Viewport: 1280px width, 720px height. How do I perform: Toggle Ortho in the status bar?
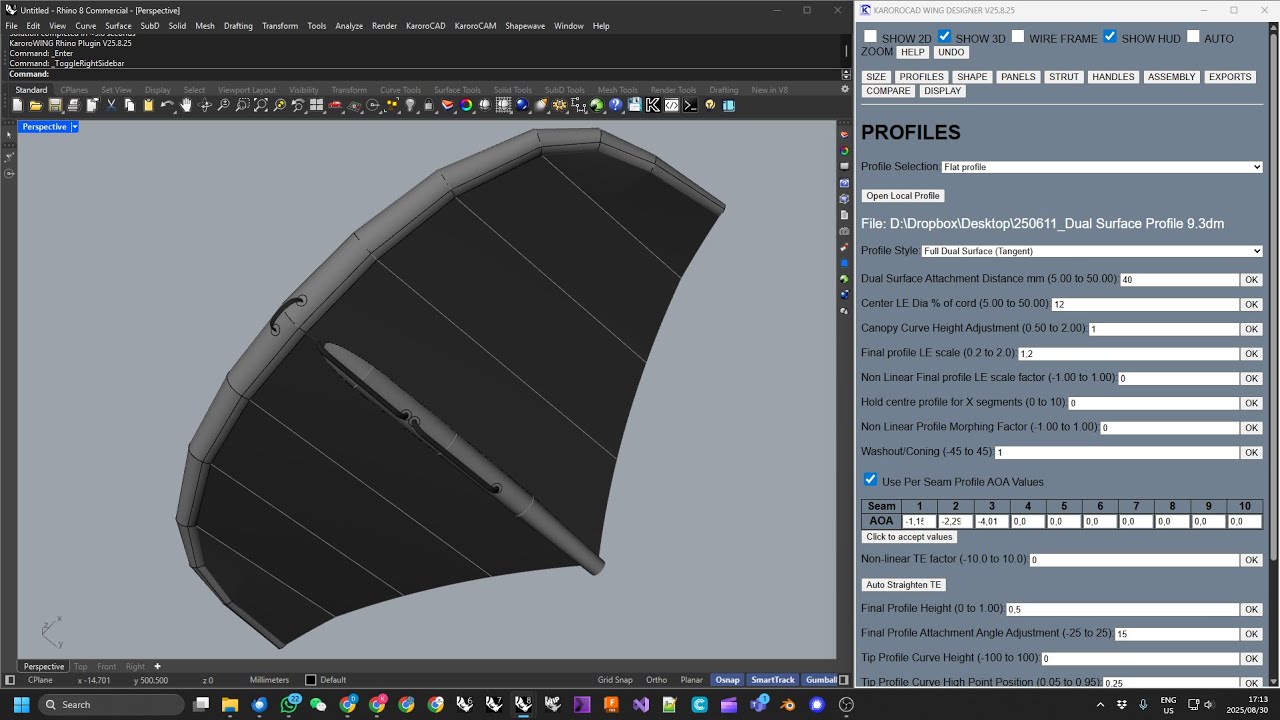pos(656,680)
